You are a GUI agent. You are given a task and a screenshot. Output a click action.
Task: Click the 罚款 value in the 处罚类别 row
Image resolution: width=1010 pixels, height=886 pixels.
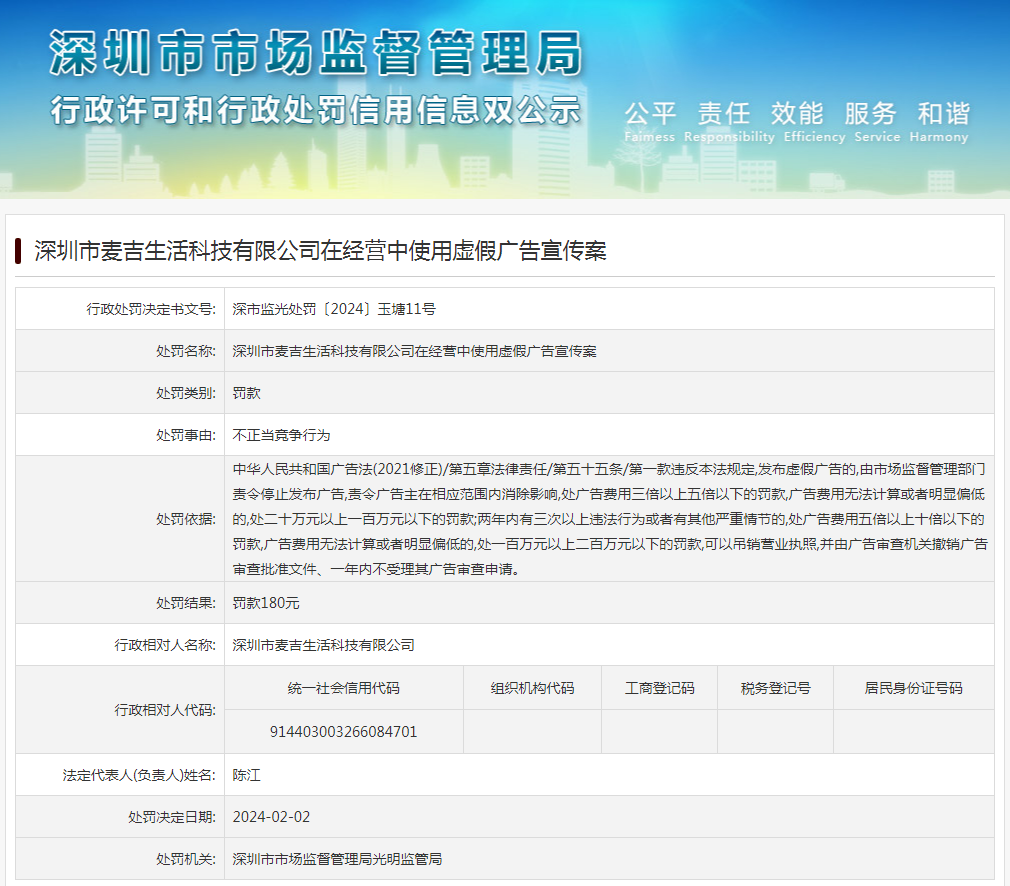pos(247,393)
